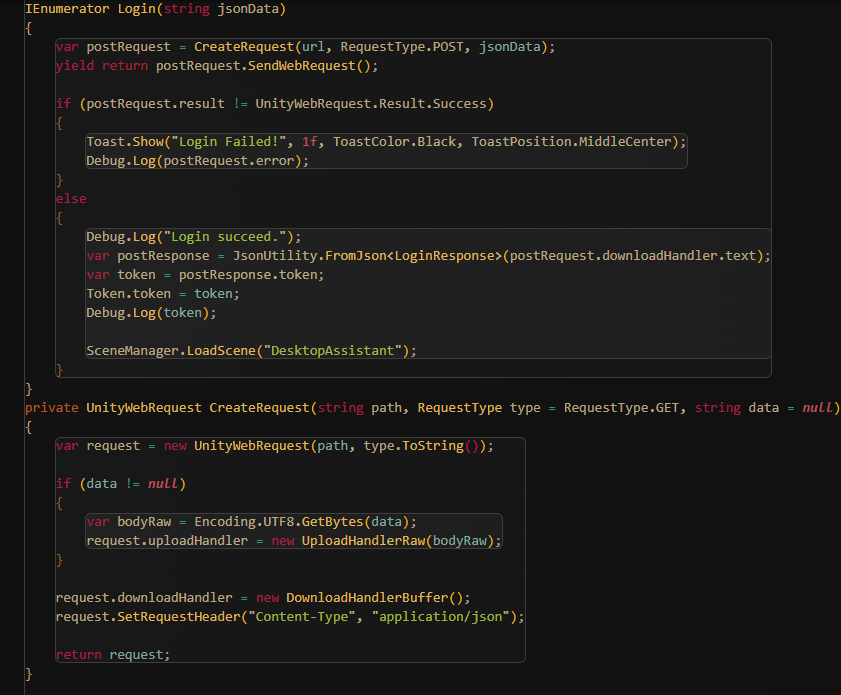Click 'postRequest.downloadHandler.text' argument
Viewport: 841px width, 695px height.
pyautogui.click(x=632, y=256)
